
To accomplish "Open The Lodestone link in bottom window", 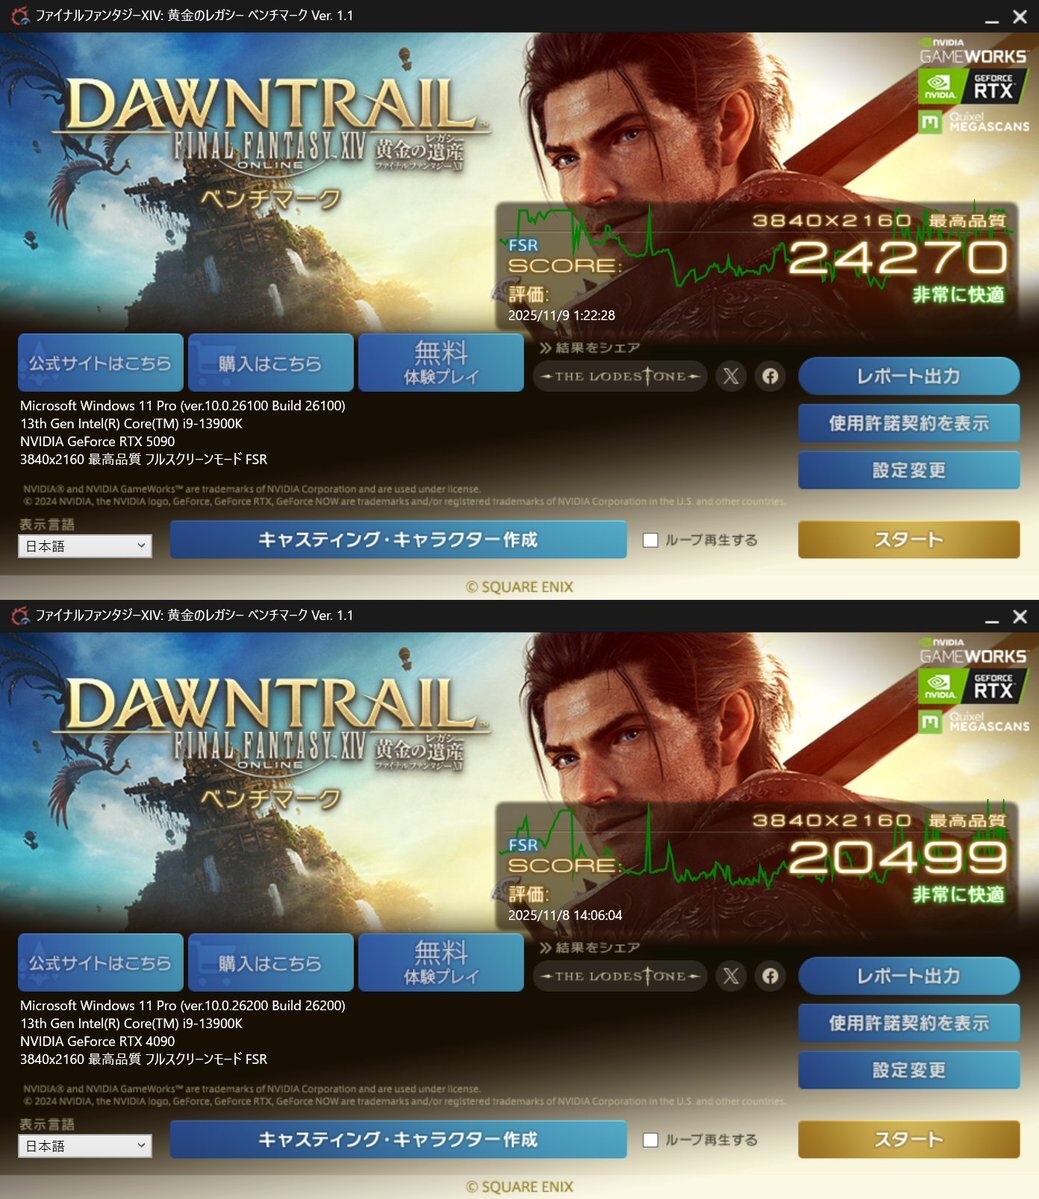I will pos(620,976).
